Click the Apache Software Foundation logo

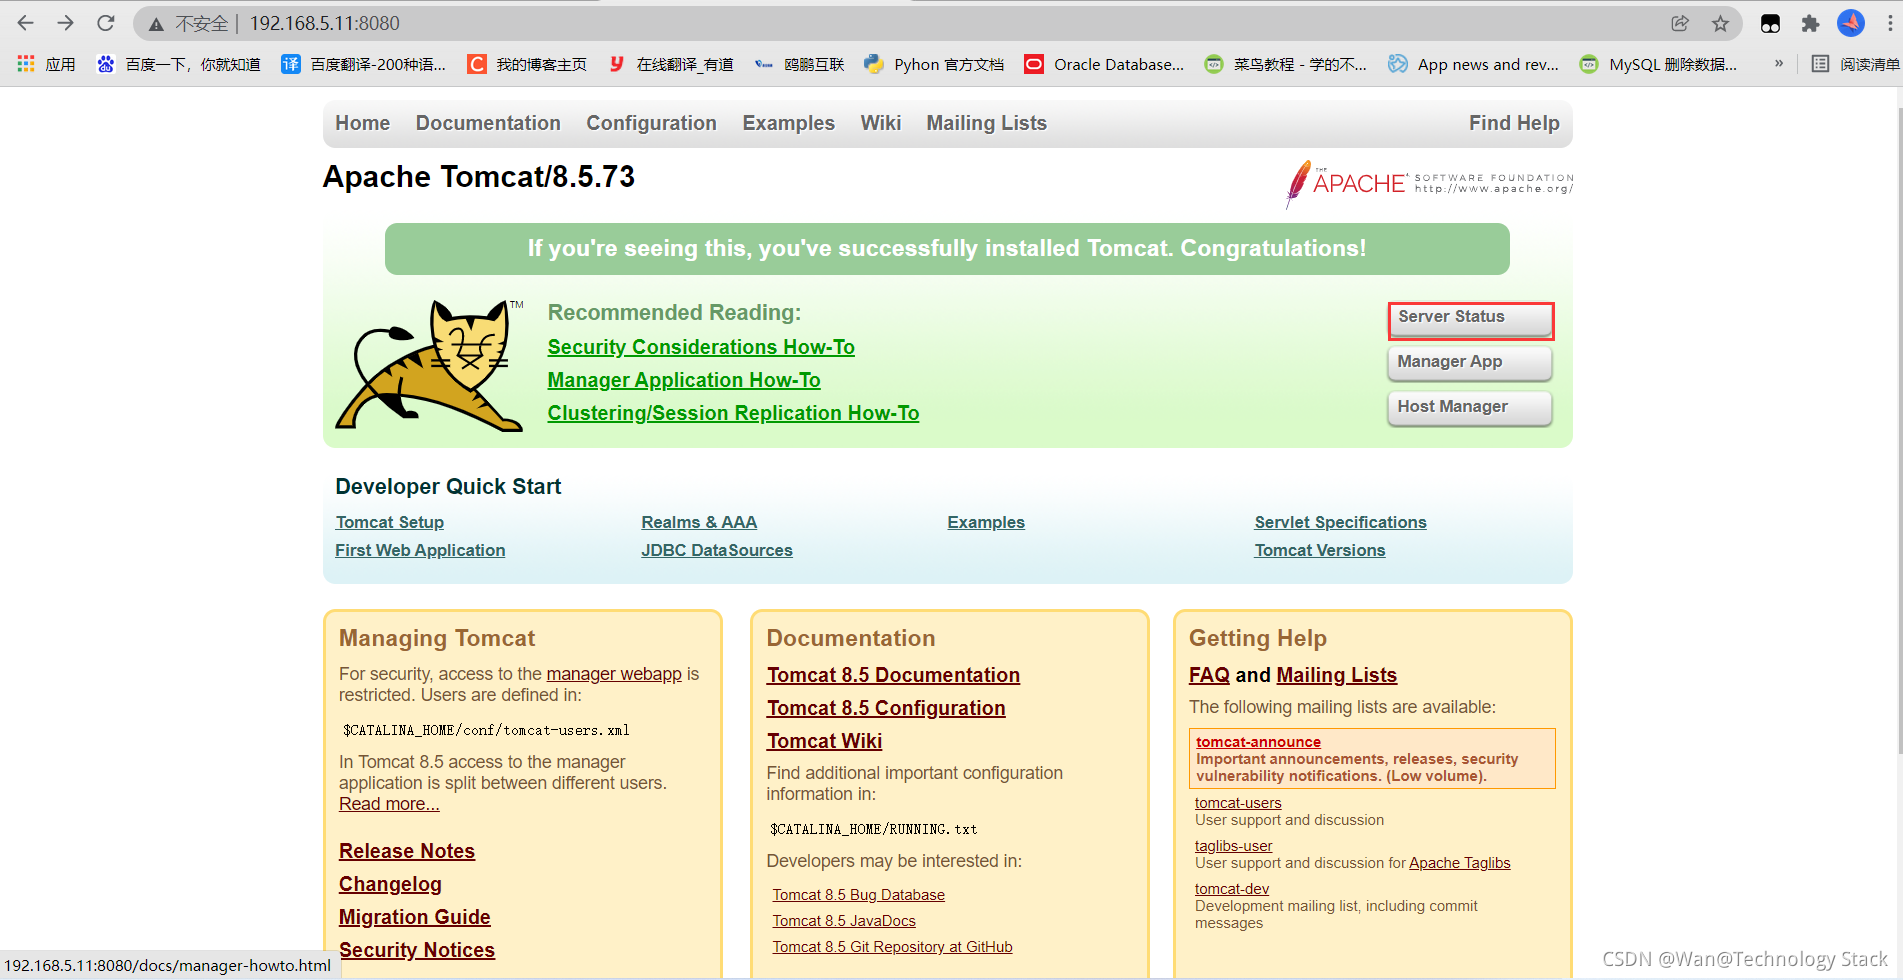click(x=1428, y=183)
